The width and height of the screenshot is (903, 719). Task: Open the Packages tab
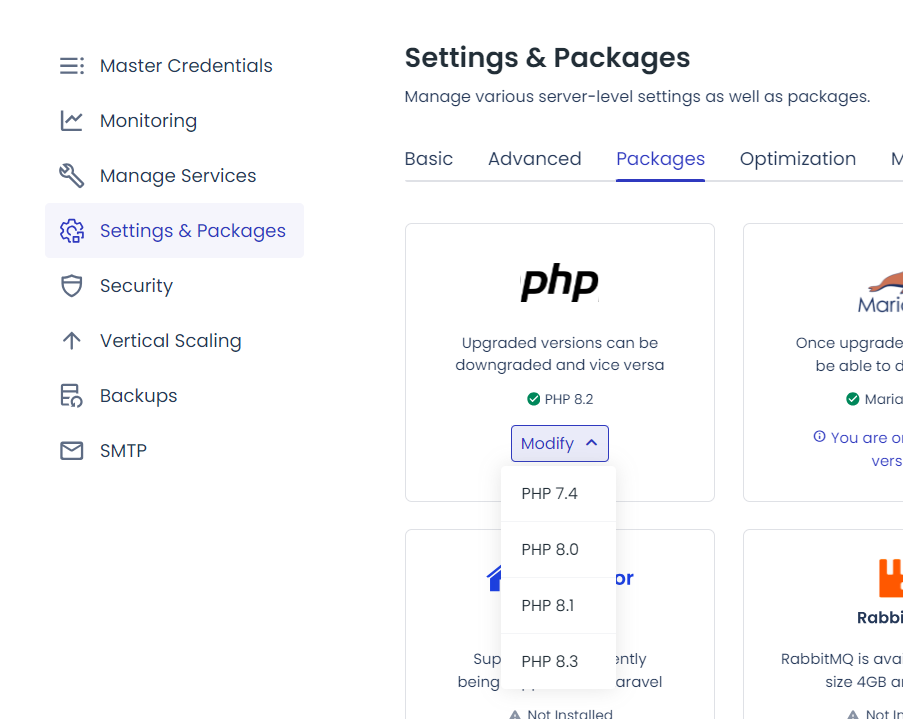click(x=660, y=159)
